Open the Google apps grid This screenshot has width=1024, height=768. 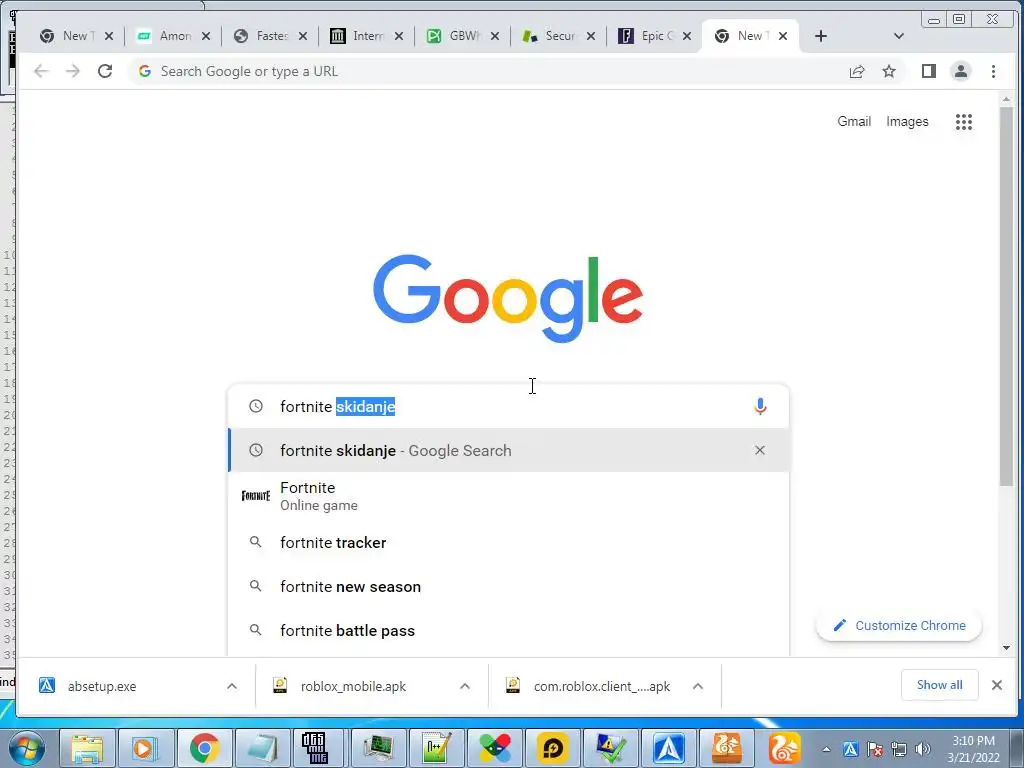pos(963,121)
